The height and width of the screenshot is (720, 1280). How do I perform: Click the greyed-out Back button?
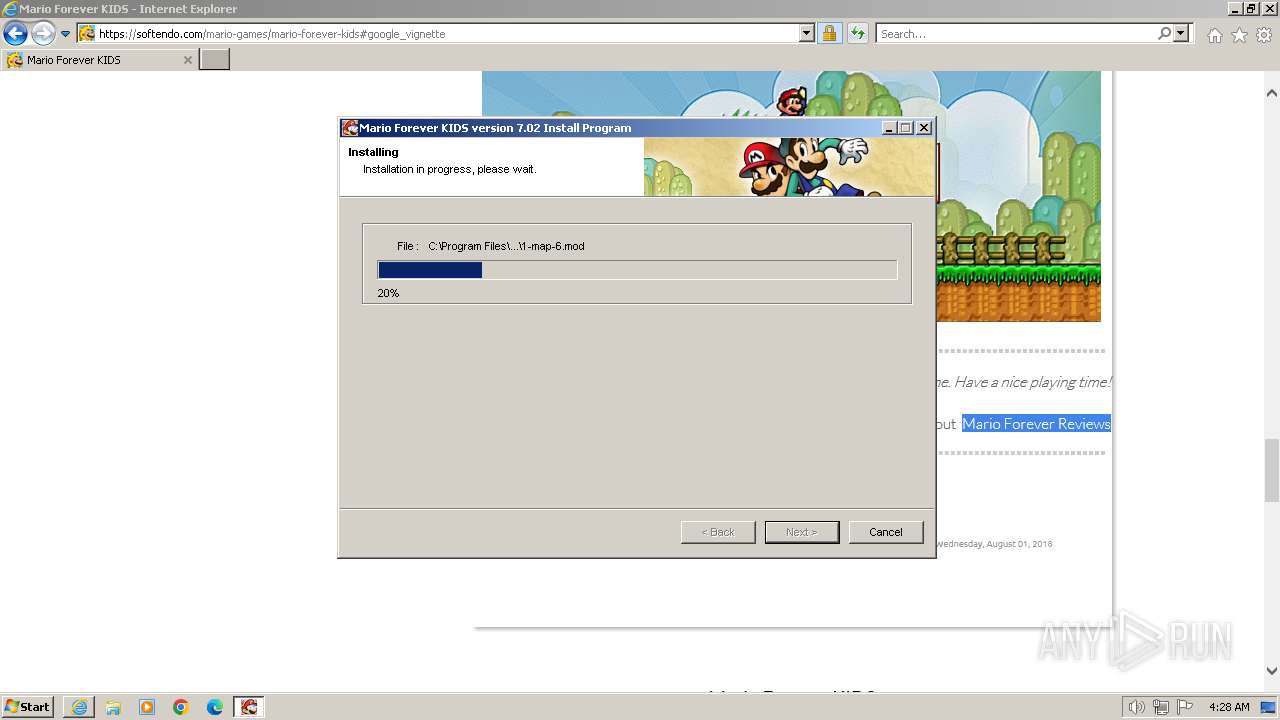pos(718,532)
